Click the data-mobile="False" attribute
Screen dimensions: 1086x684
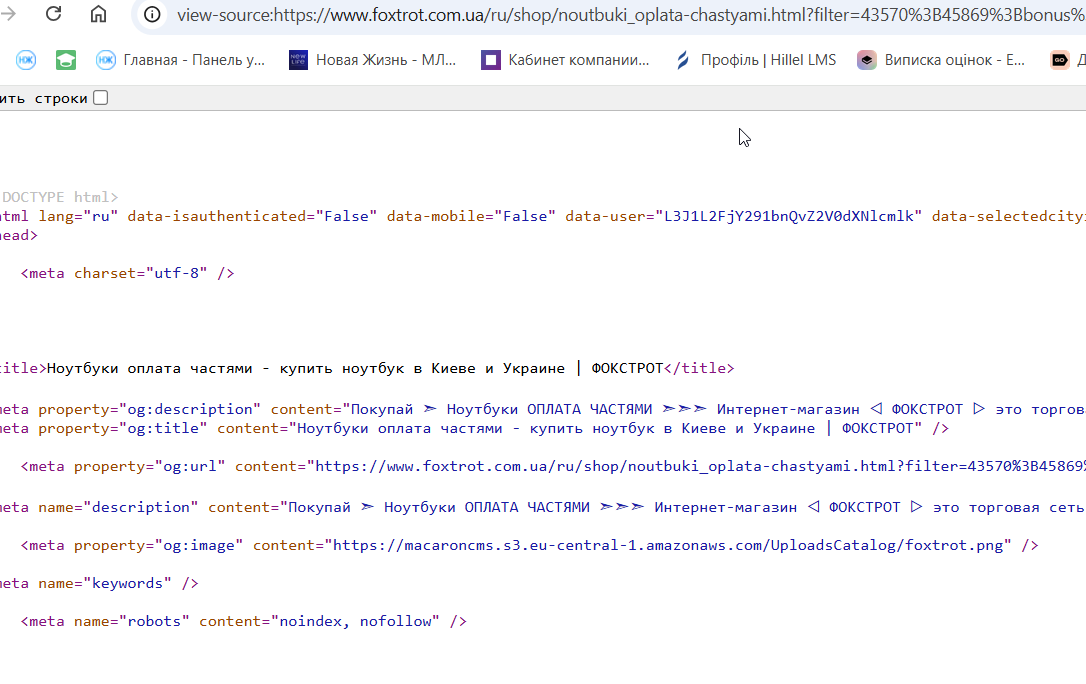click(x=471, y=217)
